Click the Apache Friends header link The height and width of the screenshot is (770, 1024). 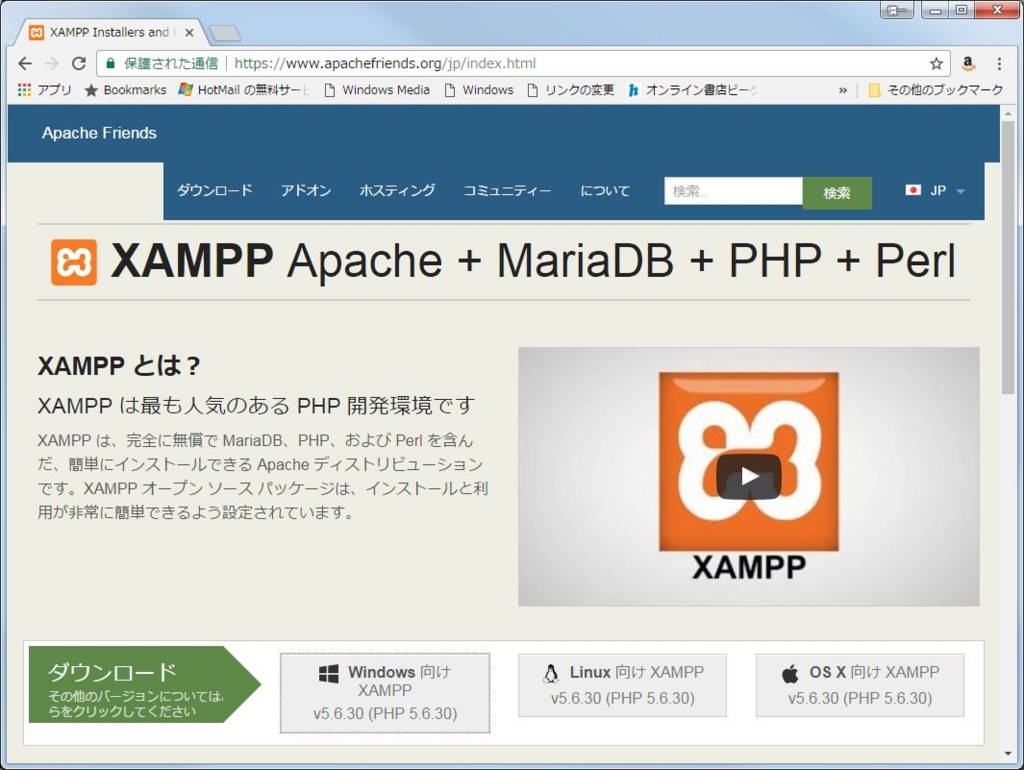[99, 133]
